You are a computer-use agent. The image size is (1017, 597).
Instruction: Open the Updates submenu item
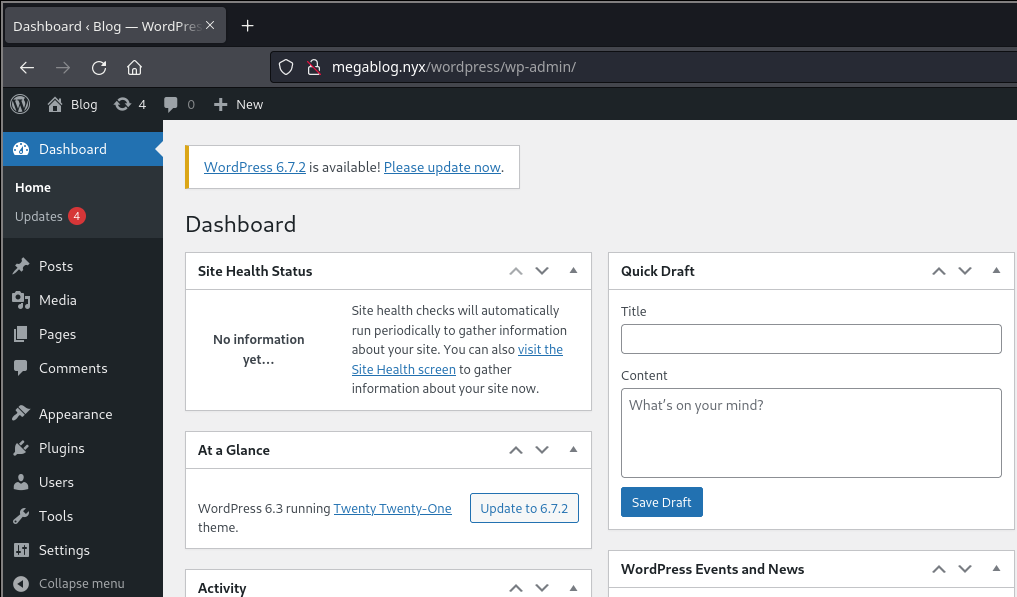tap(39, 216)
